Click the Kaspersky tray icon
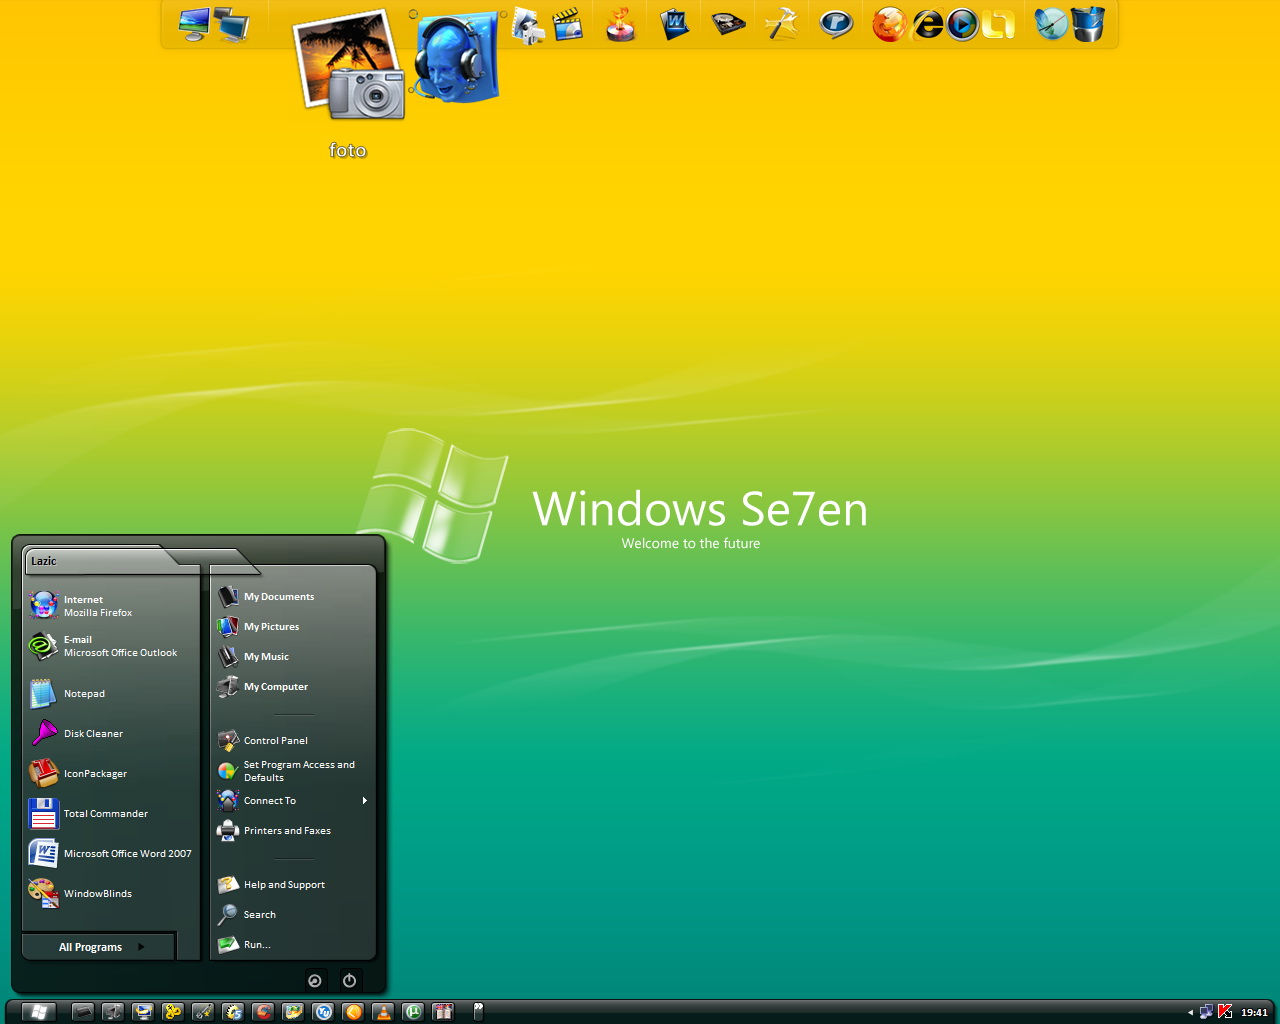Screen dimensions: 1280x1024 click(1225, 1012)
